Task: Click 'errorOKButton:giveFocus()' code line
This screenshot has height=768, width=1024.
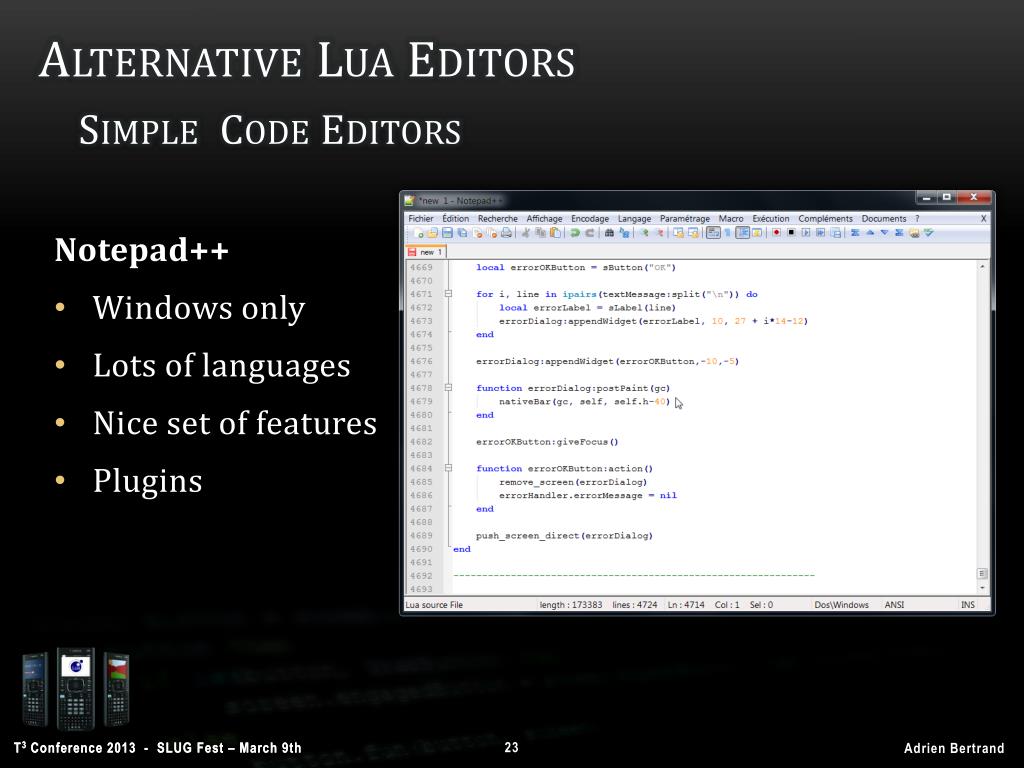Action: coord(547,441)
